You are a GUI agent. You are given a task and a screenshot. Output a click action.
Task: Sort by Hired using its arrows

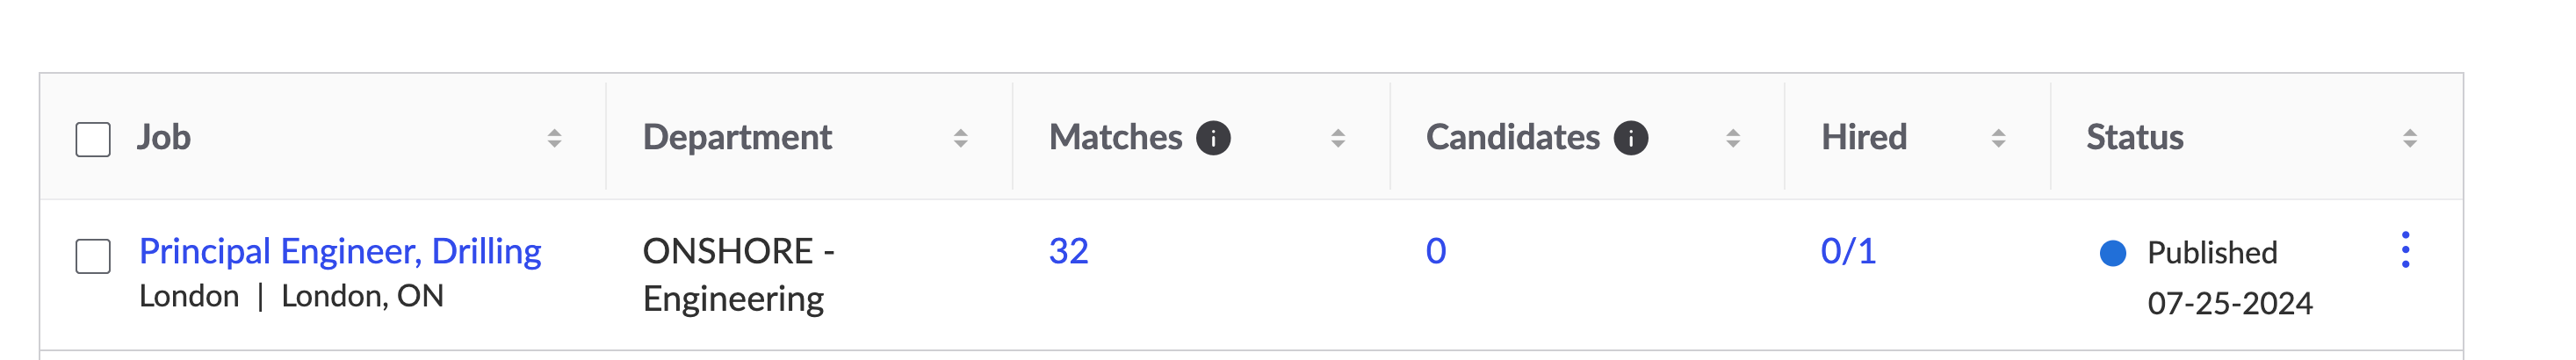[1998, 138]
